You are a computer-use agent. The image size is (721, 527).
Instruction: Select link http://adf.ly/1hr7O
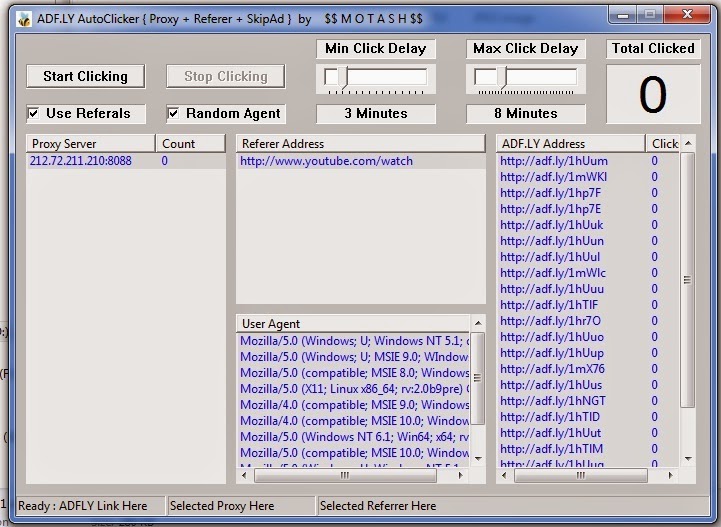550,321
